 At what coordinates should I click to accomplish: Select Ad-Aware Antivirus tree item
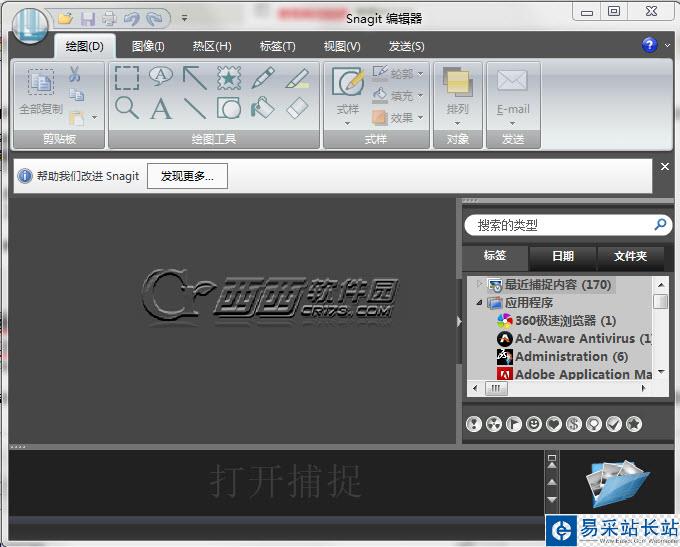click(x=574, y=338)
